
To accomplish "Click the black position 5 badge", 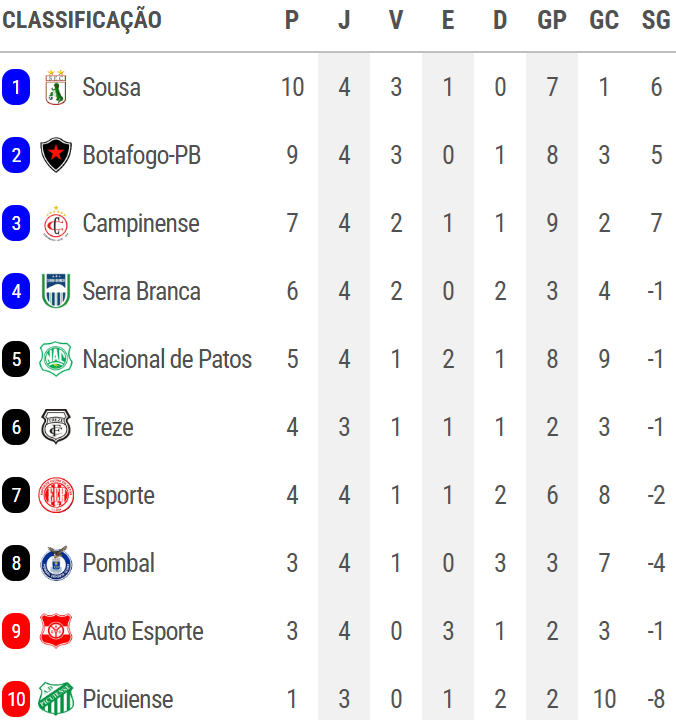I will click(16, 360).
